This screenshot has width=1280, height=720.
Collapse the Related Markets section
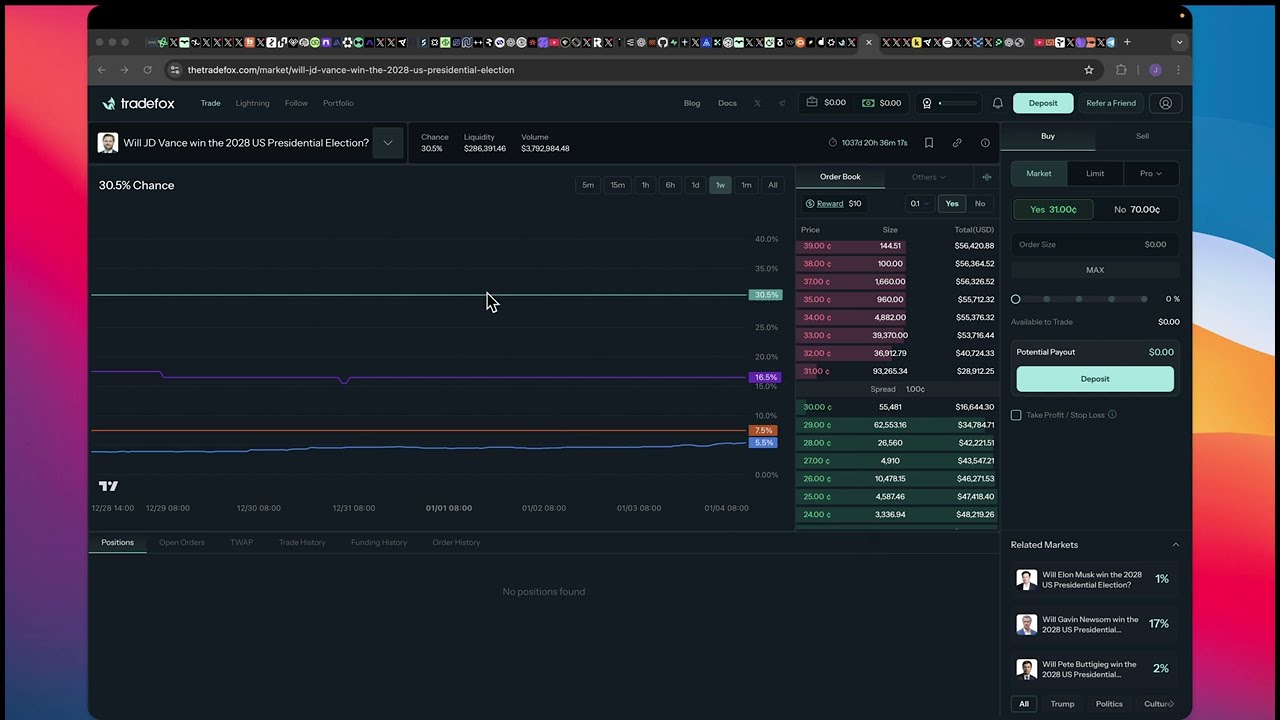pyautogui.click(x=1175, y=545)
